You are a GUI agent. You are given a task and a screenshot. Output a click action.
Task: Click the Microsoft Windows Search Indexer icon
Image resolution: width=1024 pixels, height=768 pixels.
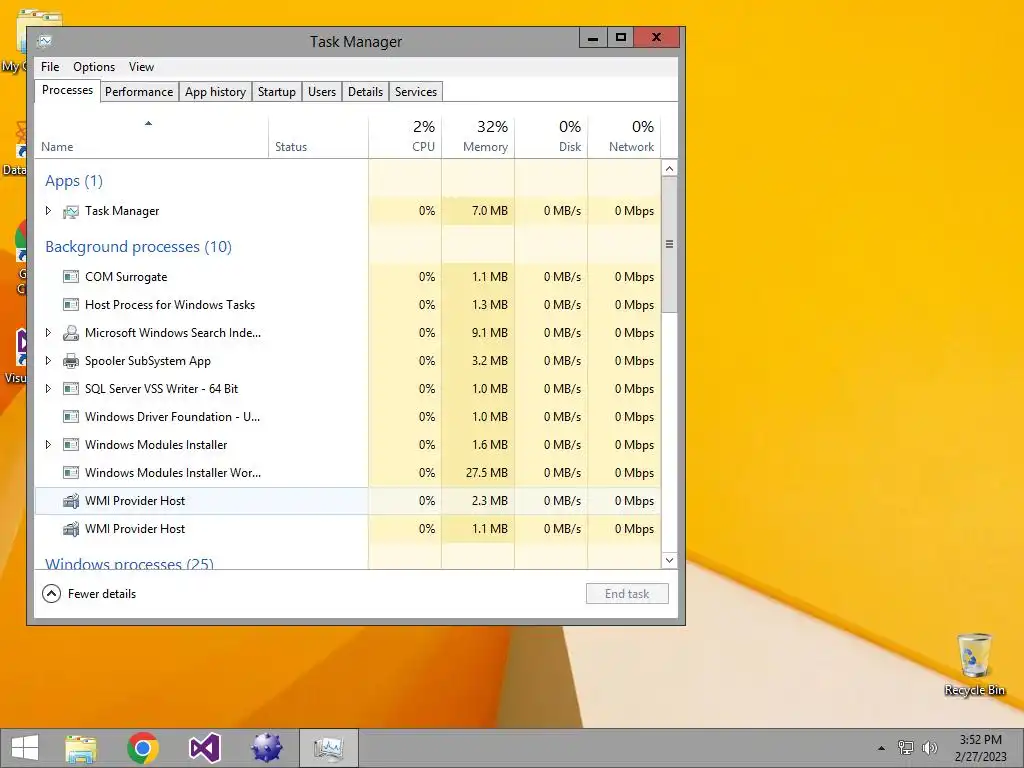tap(71, 333)
